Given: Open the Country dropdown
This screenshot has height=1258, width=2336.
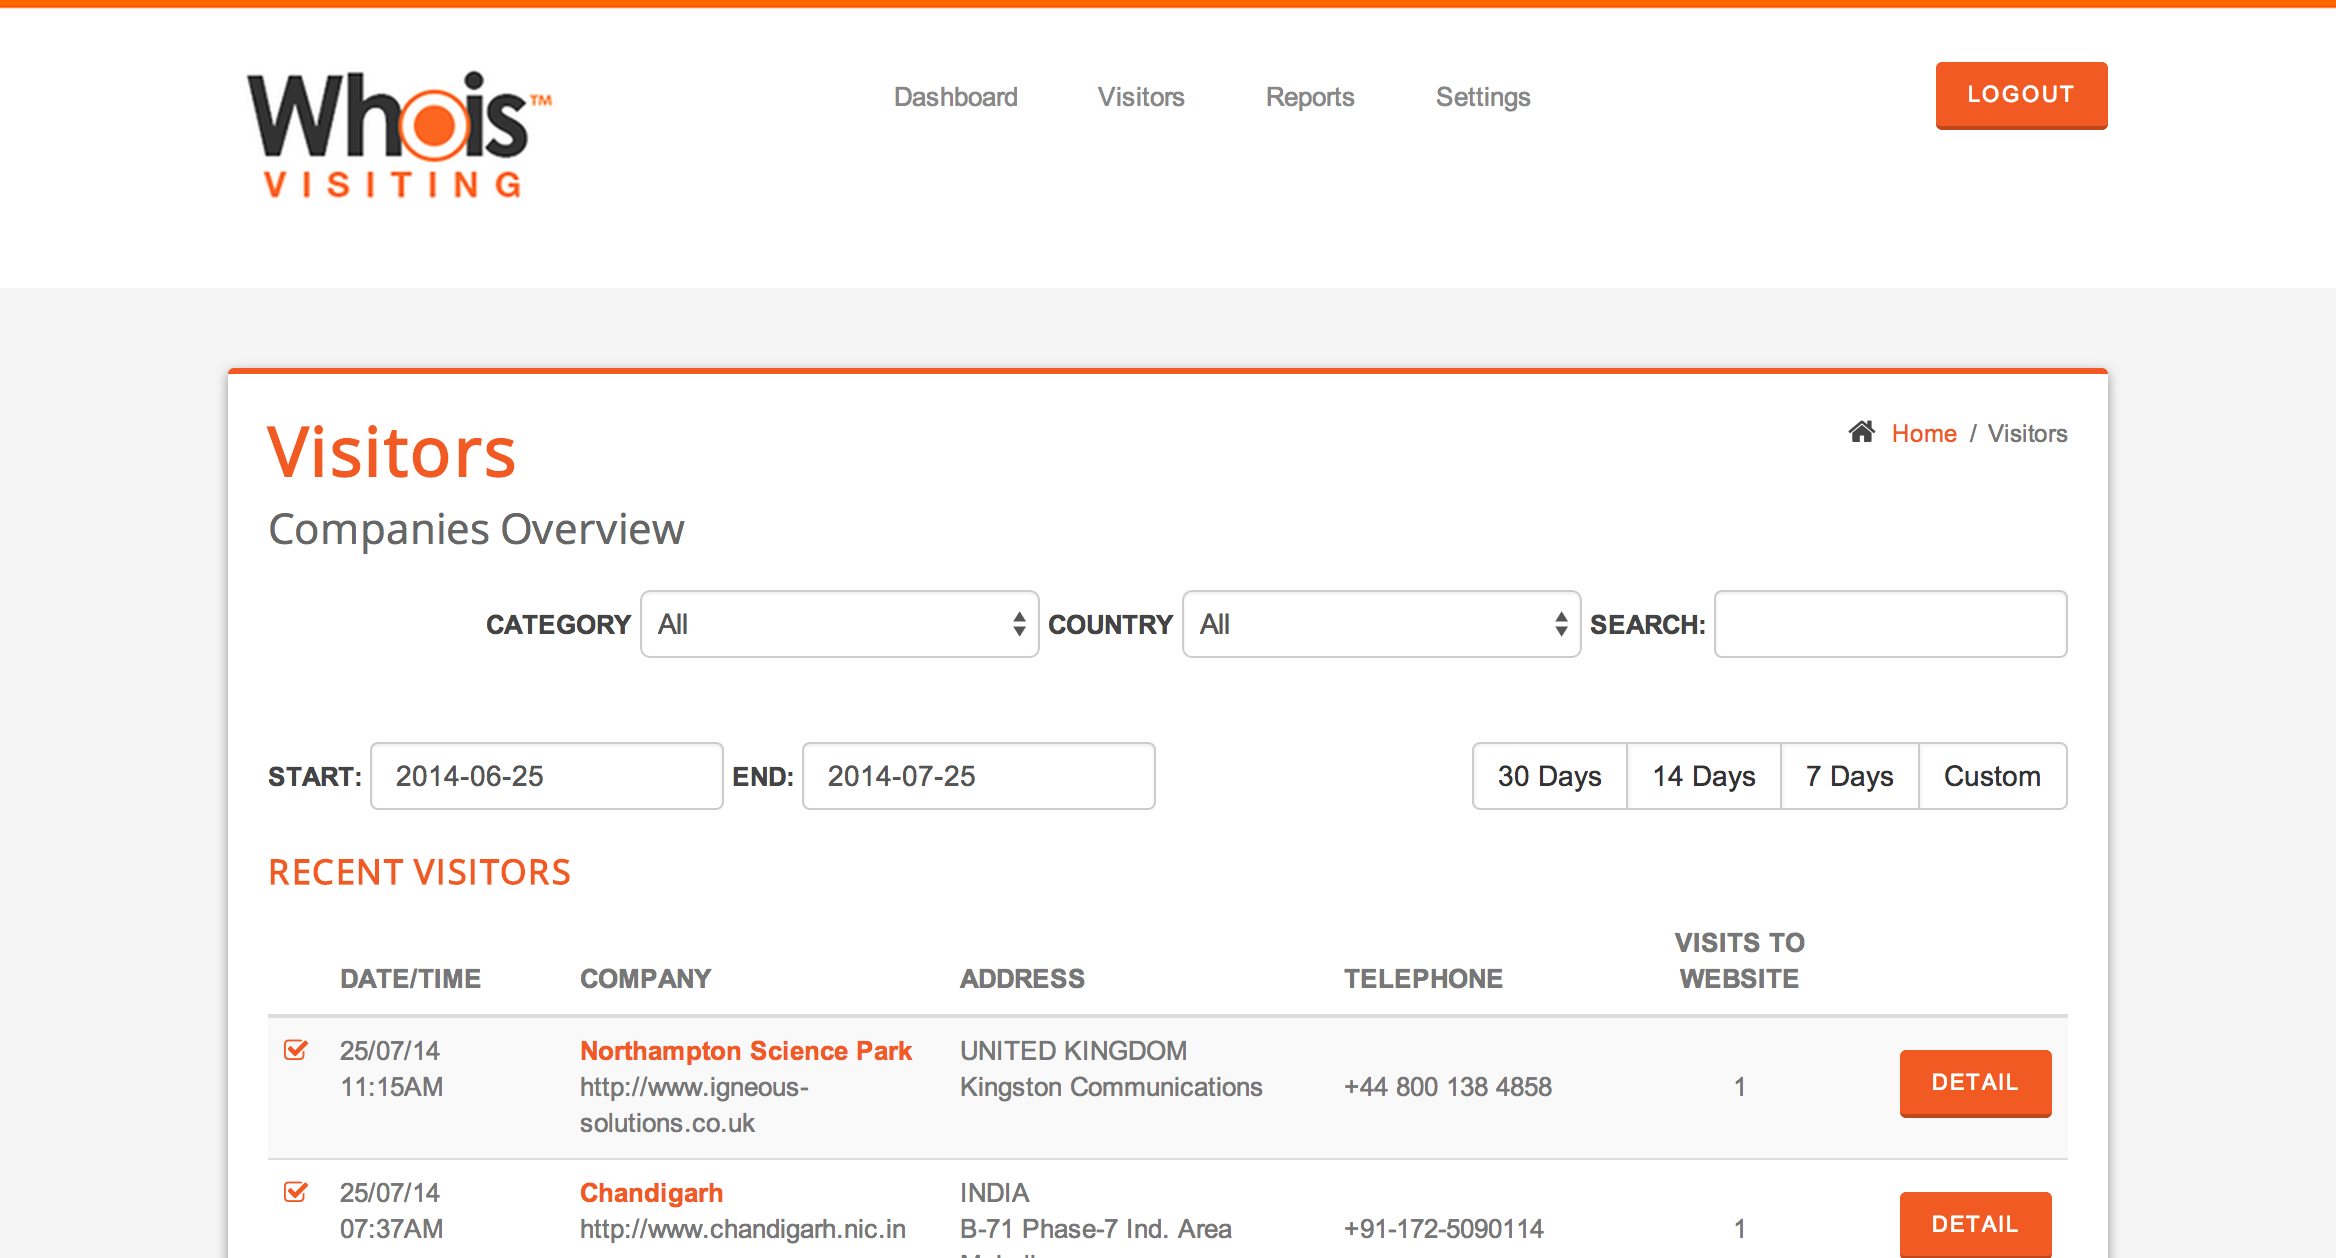Looking at the screenshot, I should pyautogui.click(x=1381, y=624).
